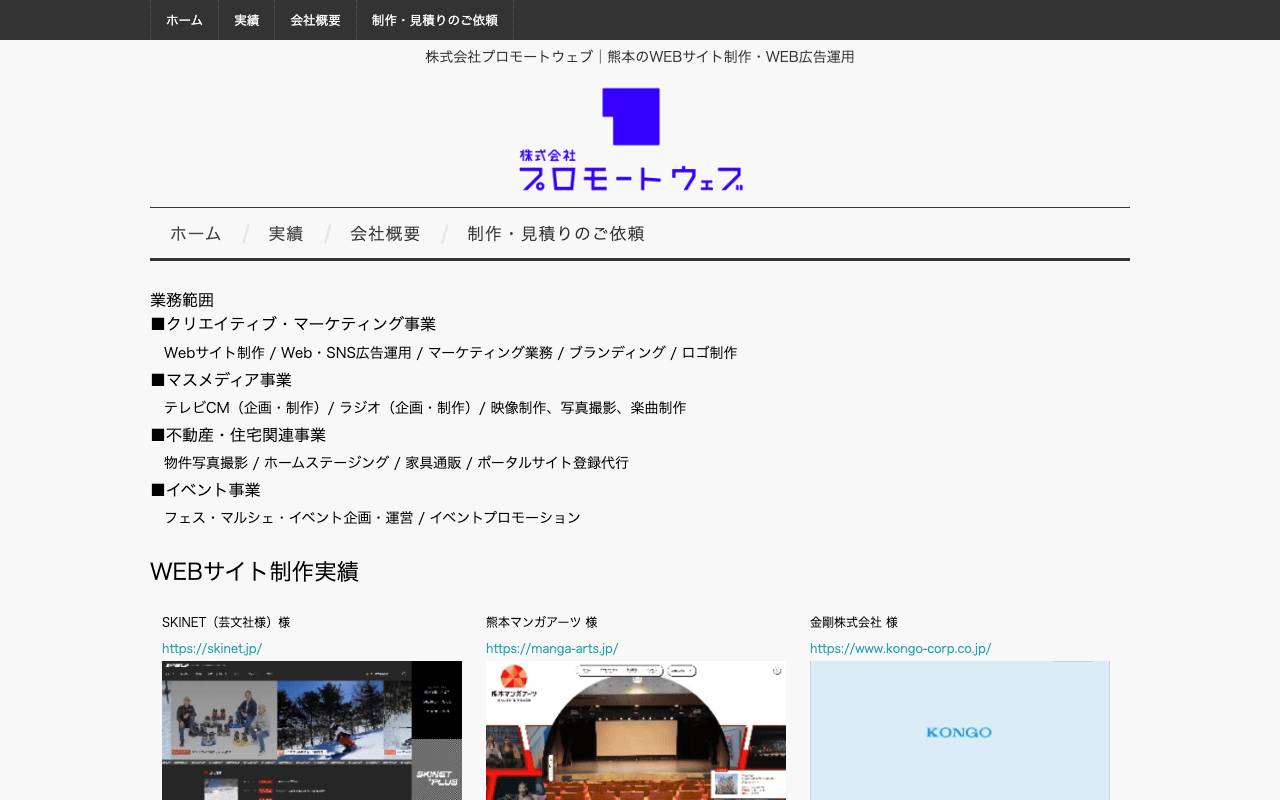
Task: Open the https://www.kongo-corp.co.jp/ link
Action: [900, 648]
